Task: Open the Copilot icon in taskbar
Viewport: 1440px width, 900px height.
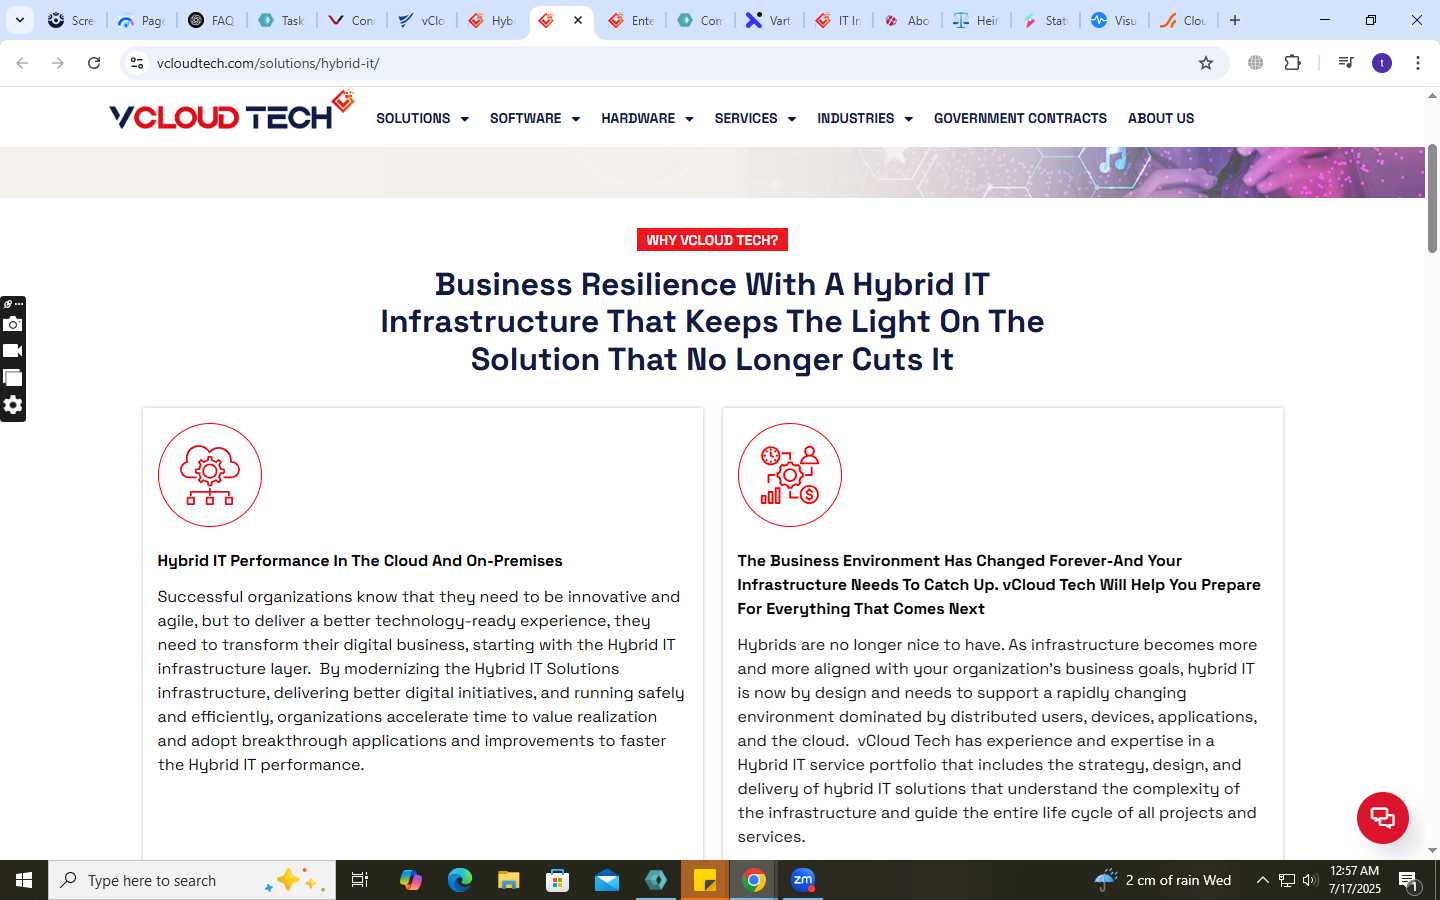Action: pyautogui.click(x=410, y=880)
